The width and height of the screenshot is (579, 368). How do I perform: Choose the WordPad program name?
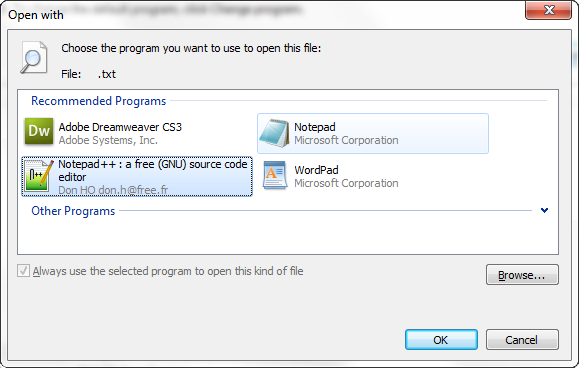coord(316,170)
